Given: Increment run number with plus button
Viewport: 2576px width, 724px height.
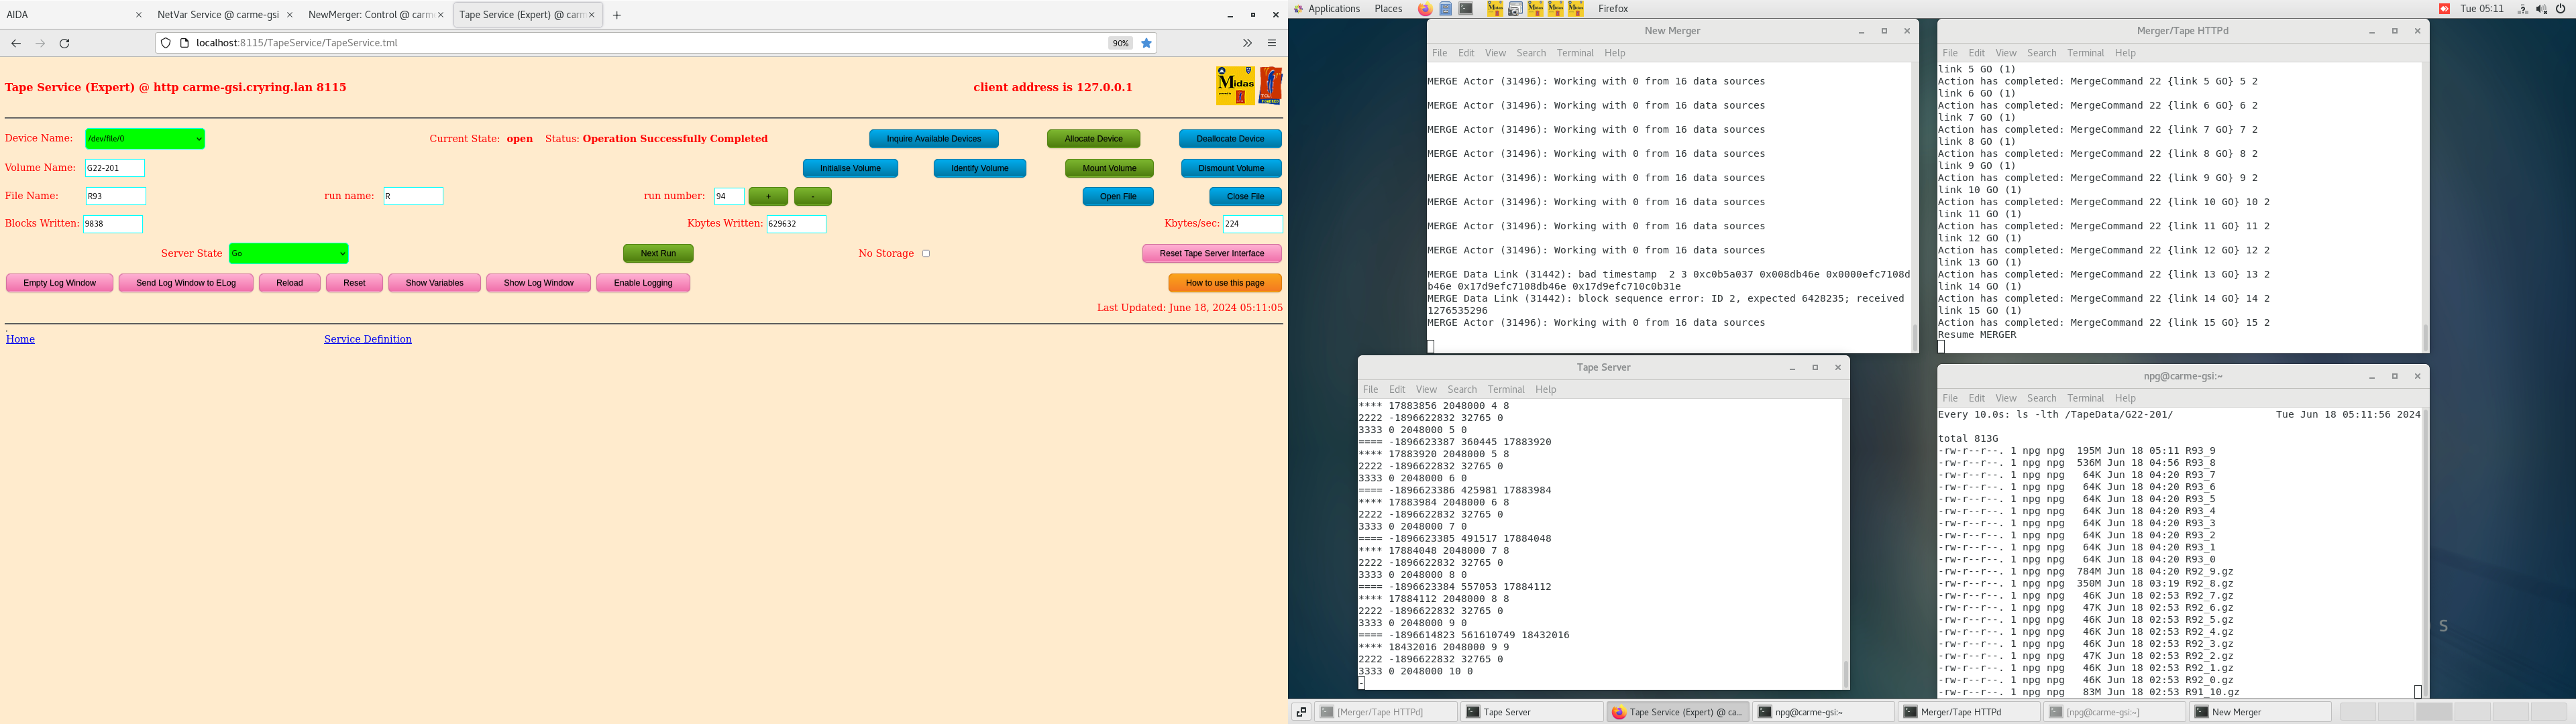Looking at the screenshot, I should [768, 197].
